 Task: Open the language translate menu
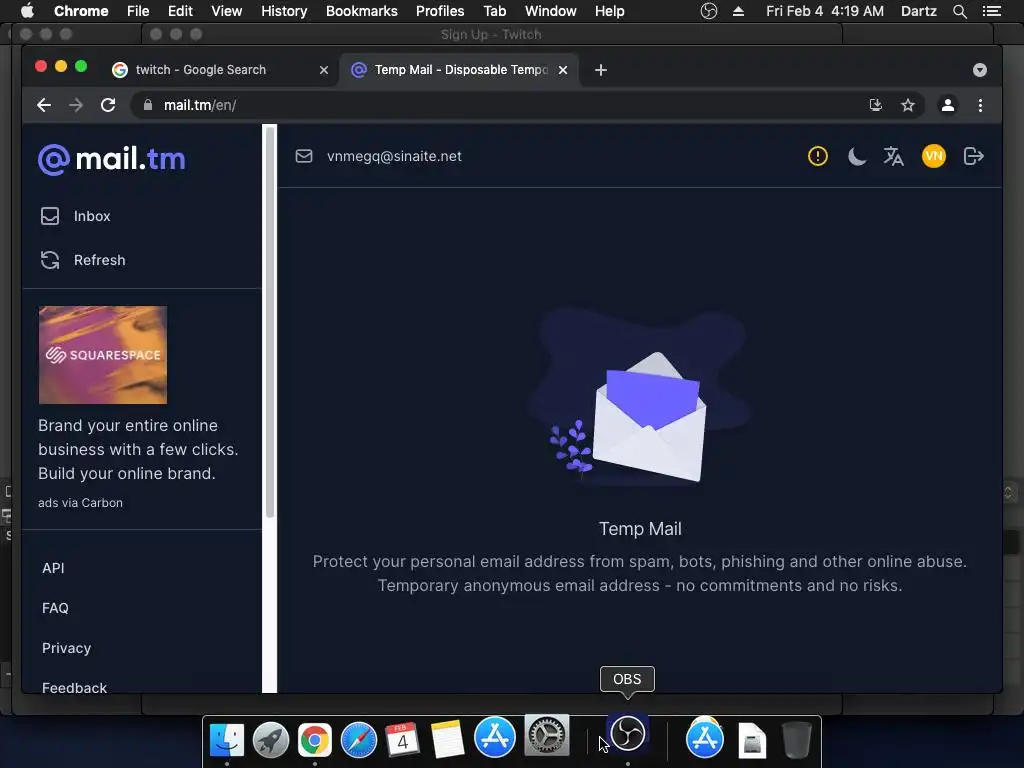click(893, 156)
